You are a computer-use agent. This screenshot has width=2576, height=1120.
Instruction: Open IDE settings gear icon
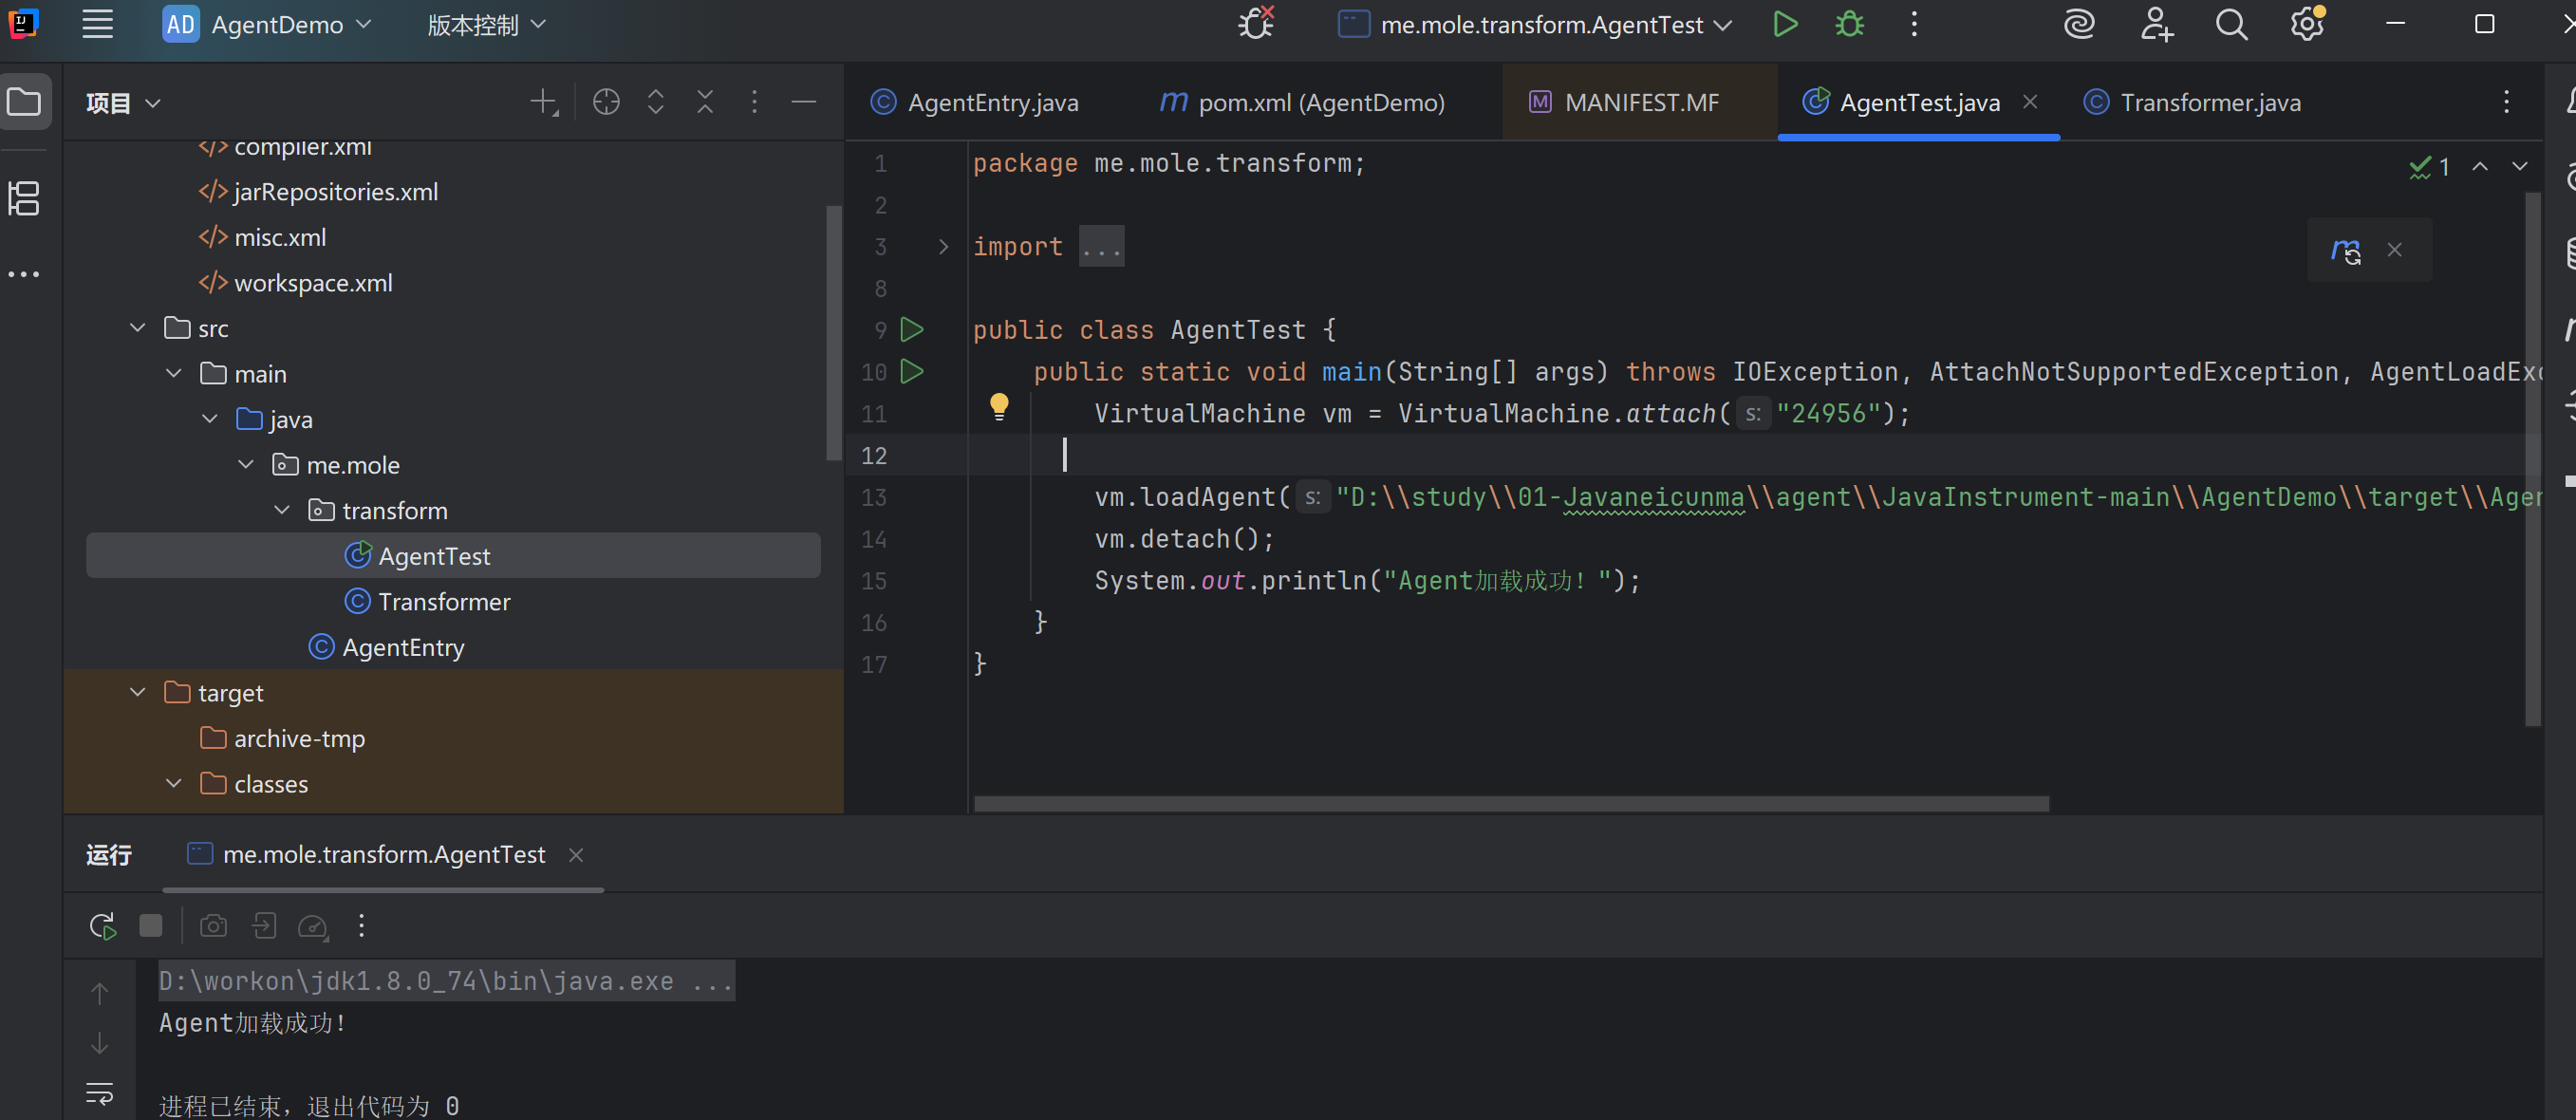pos(2306,24)
